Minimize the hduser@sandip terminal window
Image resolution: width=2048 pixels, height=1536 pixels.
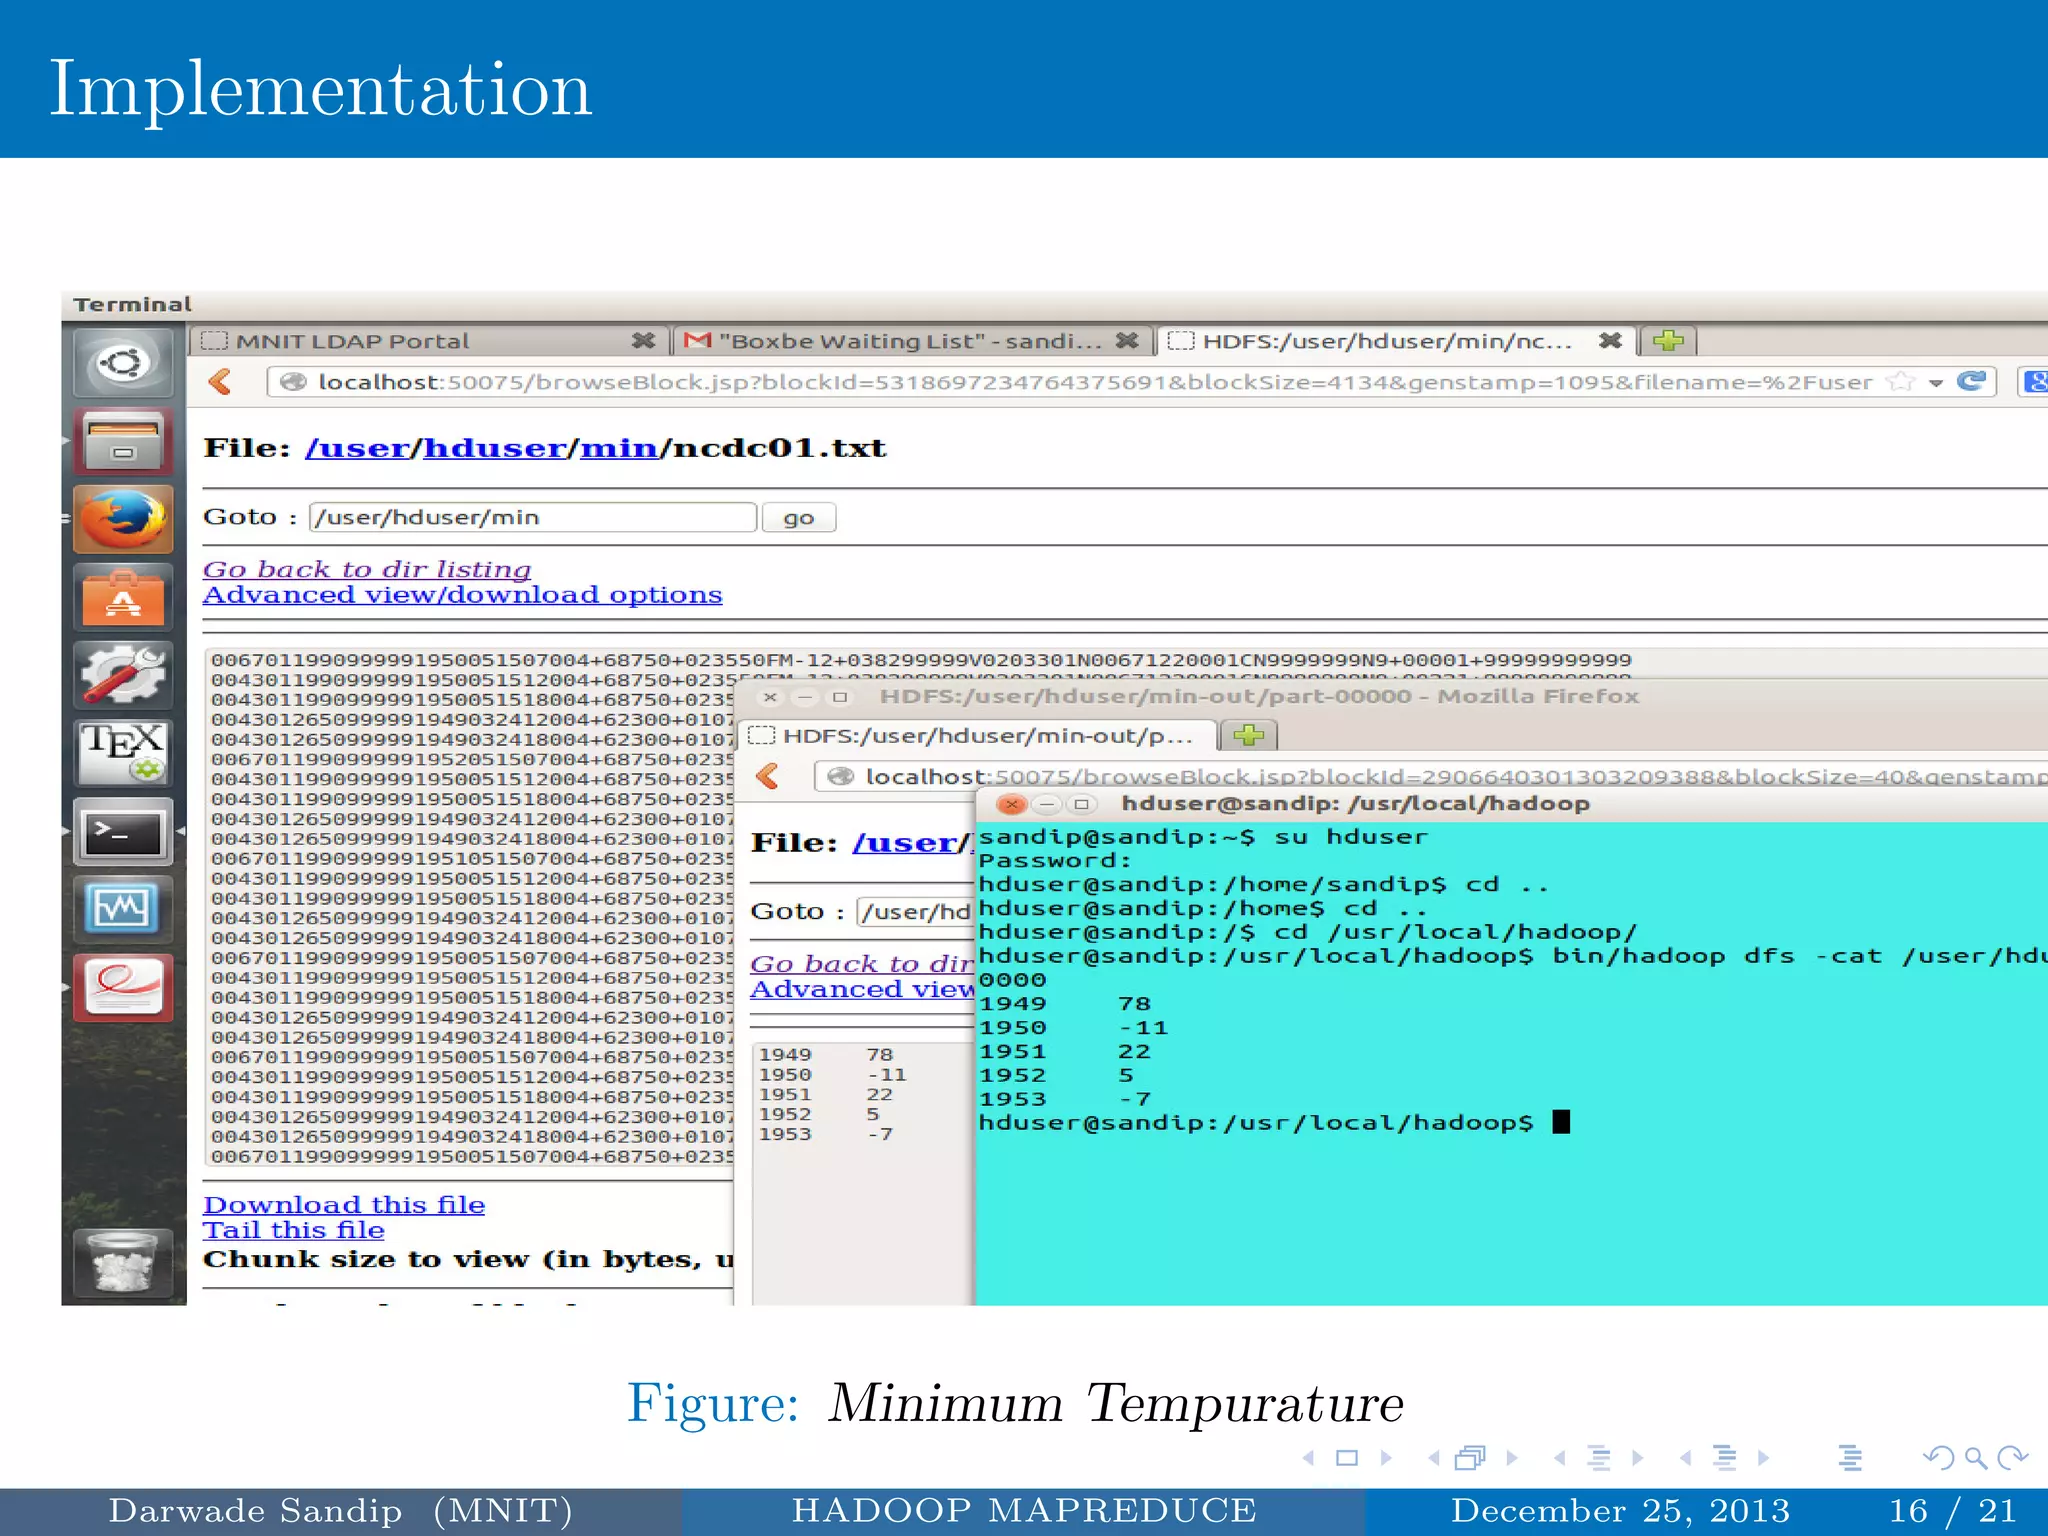1047,804
